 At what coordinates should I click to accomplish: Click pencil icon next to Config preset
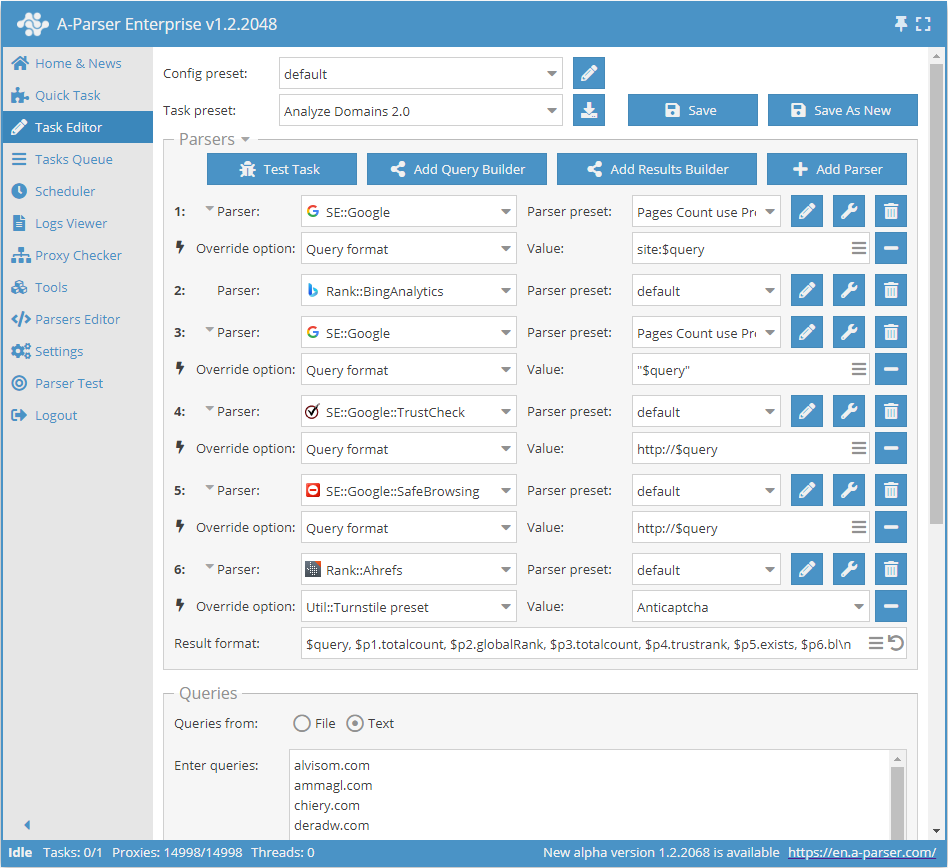tap(589, 73)
